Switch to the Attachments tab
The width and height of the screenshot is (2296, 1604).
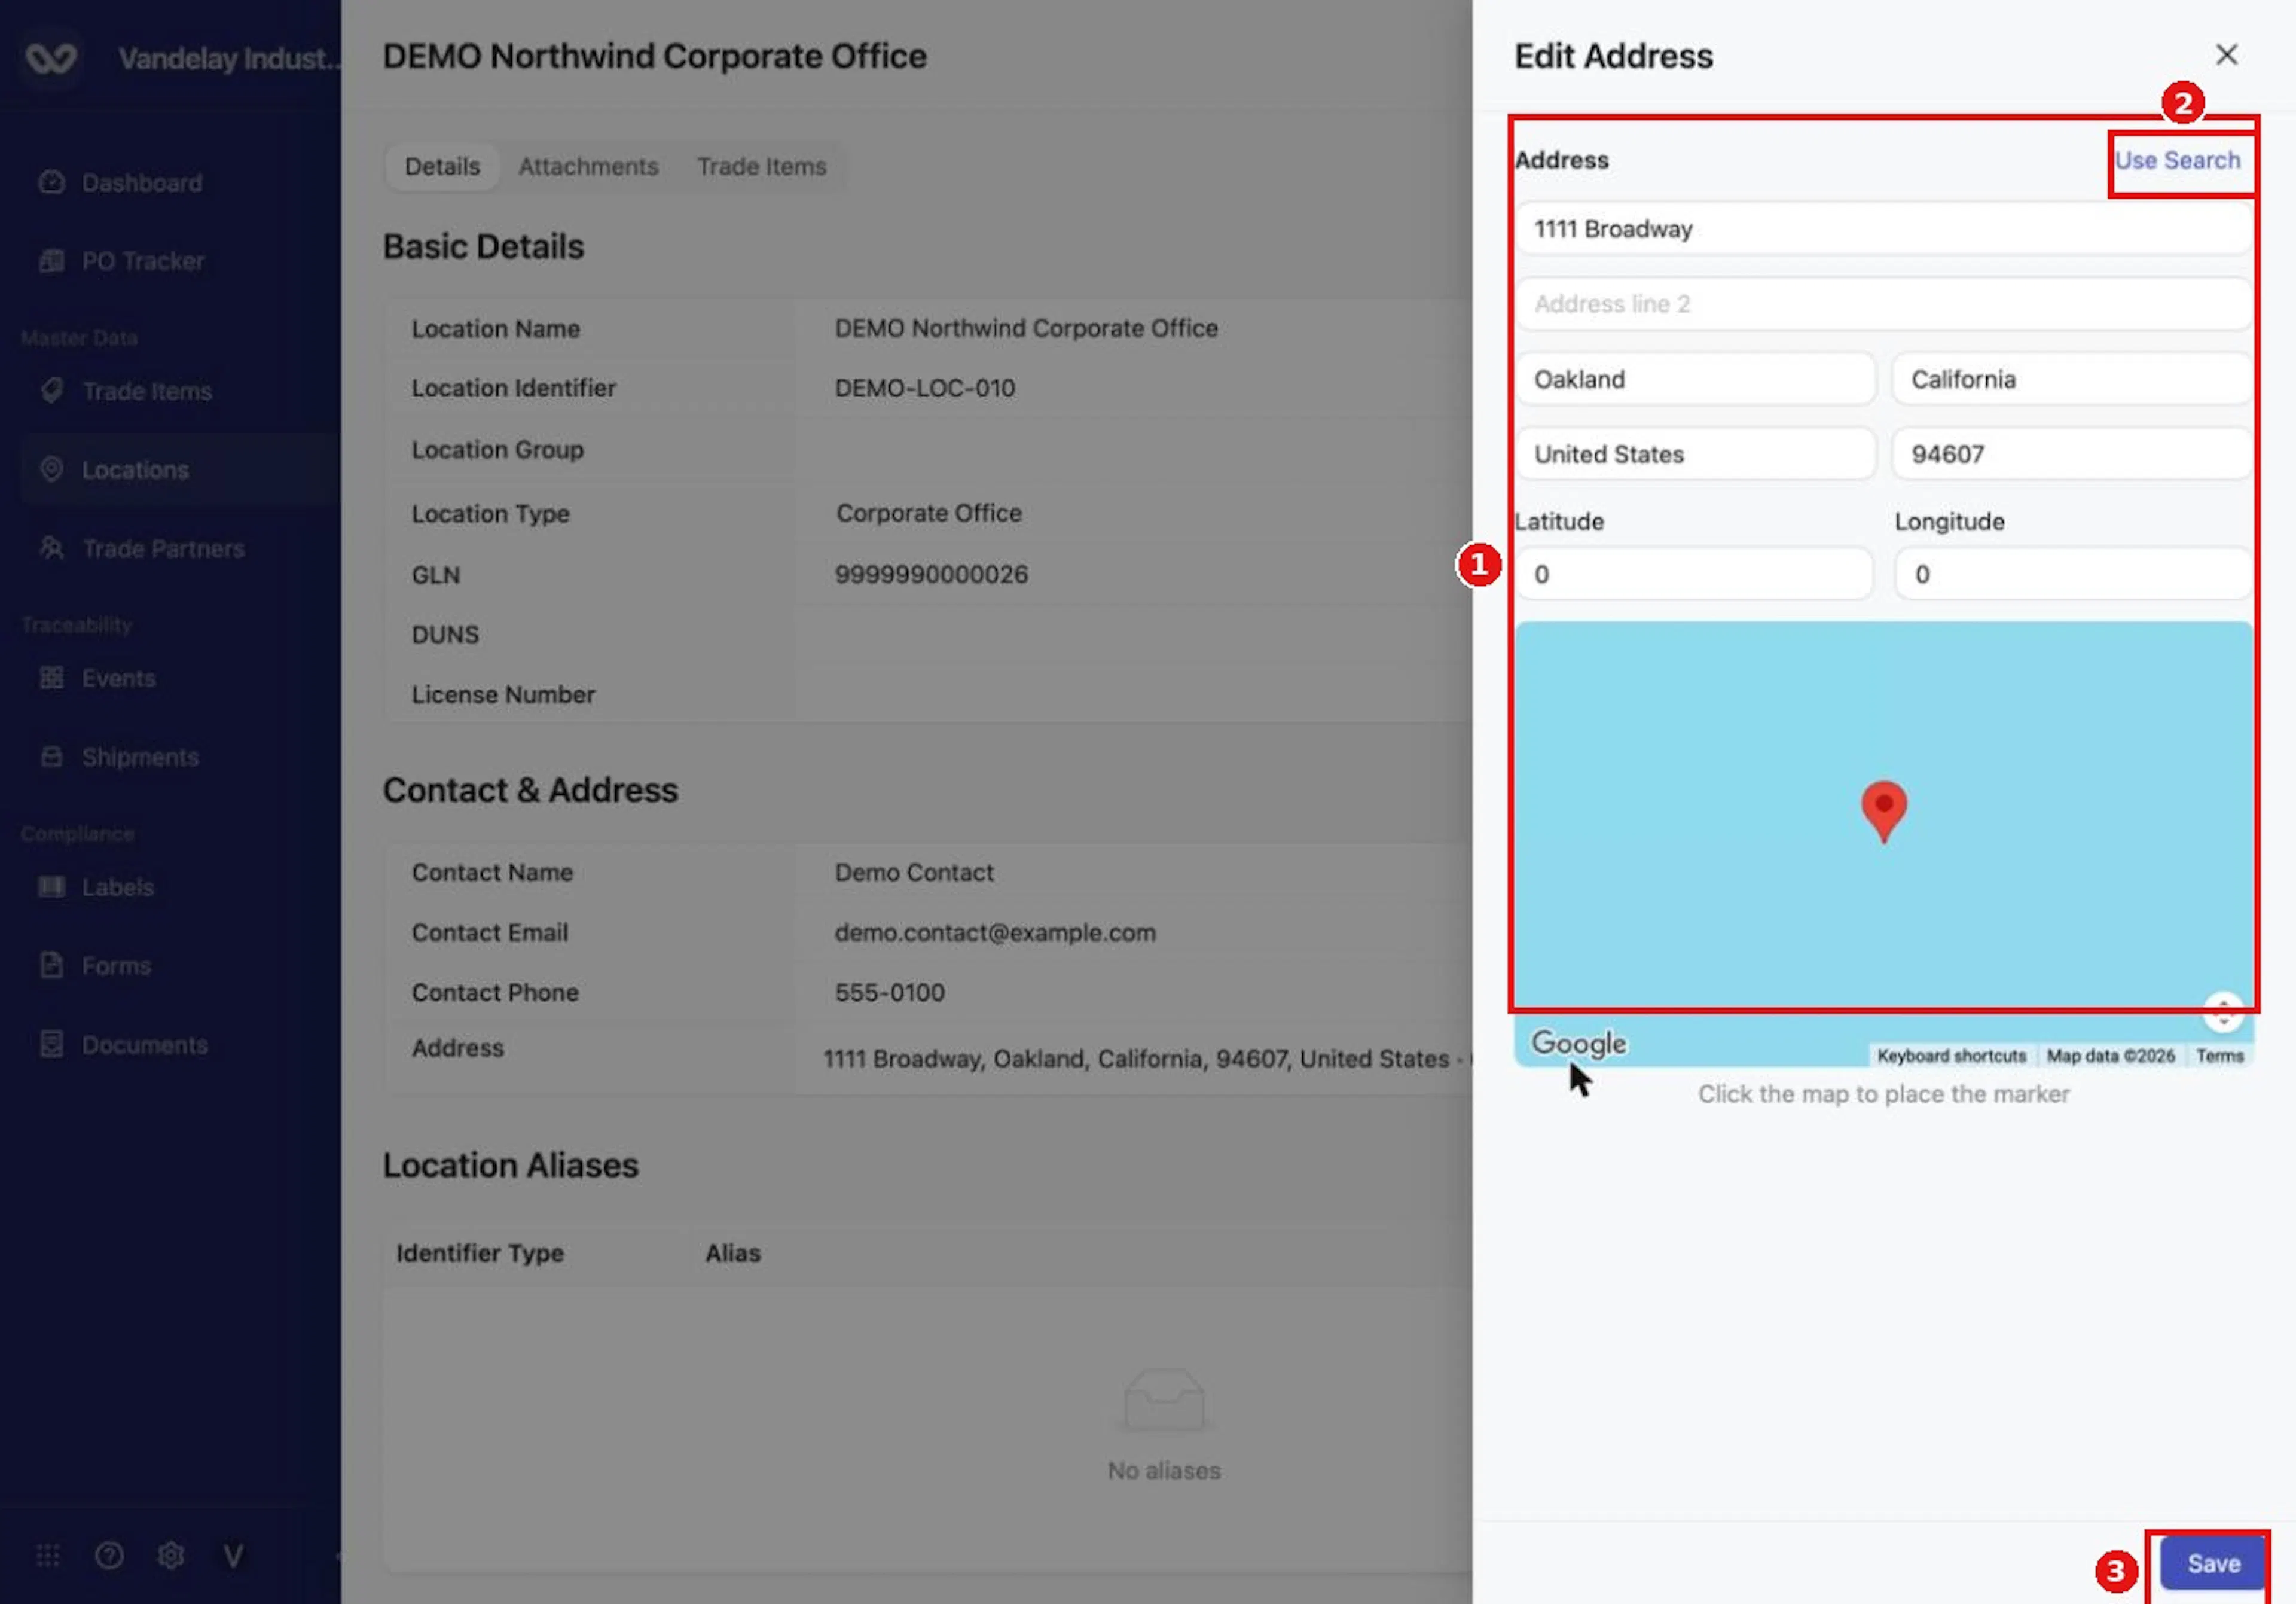pyautogui.click(x=588, y=167)
